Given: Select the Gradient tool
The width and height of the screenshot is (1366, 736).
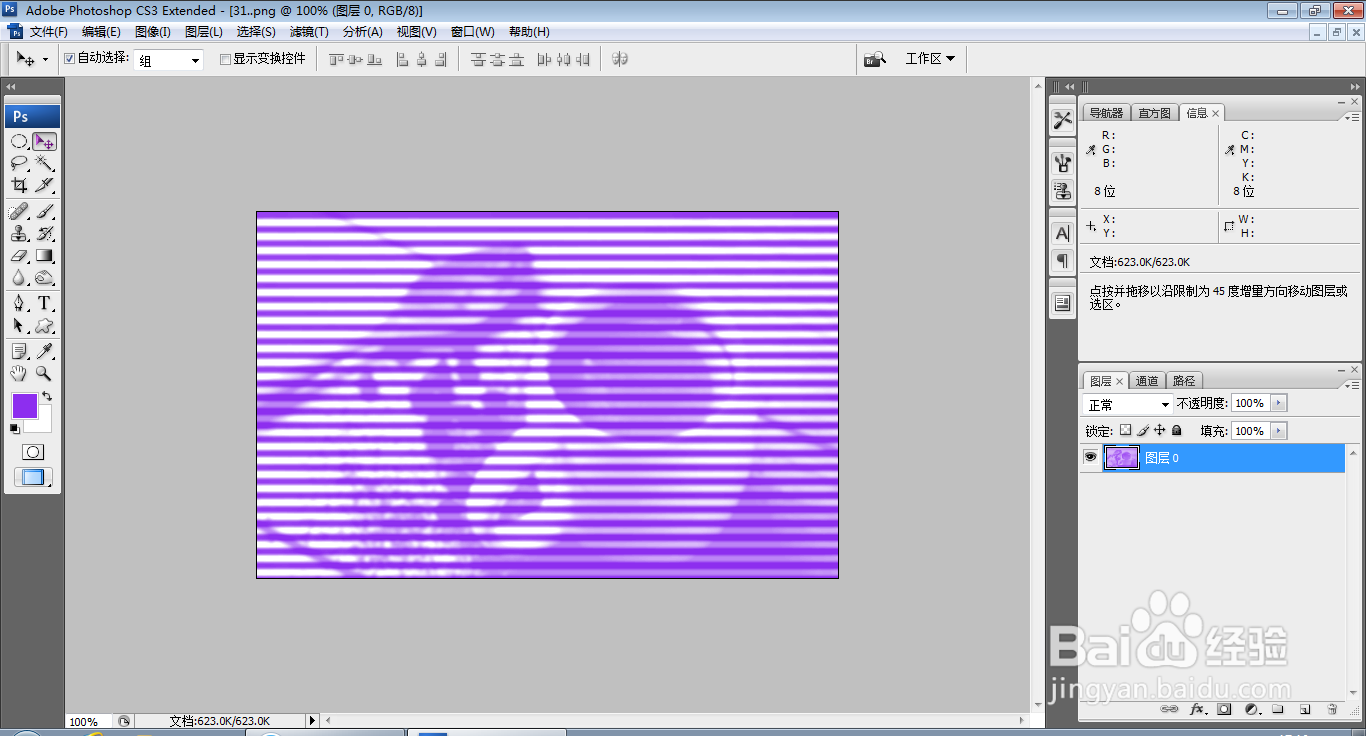Looking at the screenshot, I should tap(44, 256).
